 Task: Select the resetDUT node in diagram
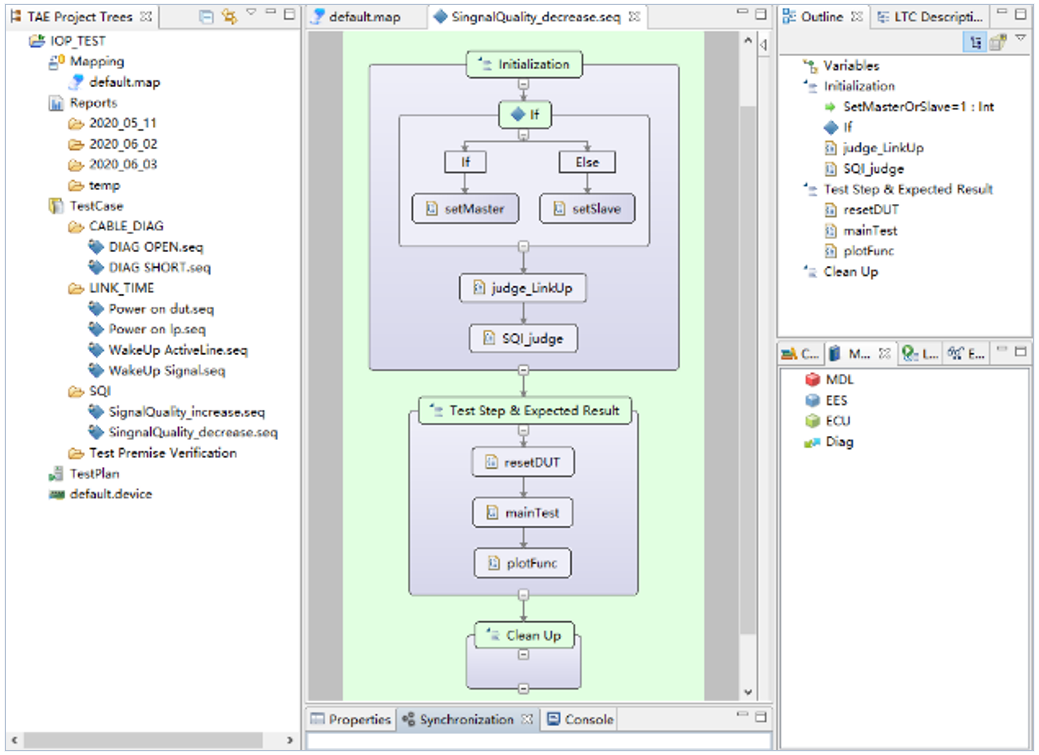(x=523, y=462)
